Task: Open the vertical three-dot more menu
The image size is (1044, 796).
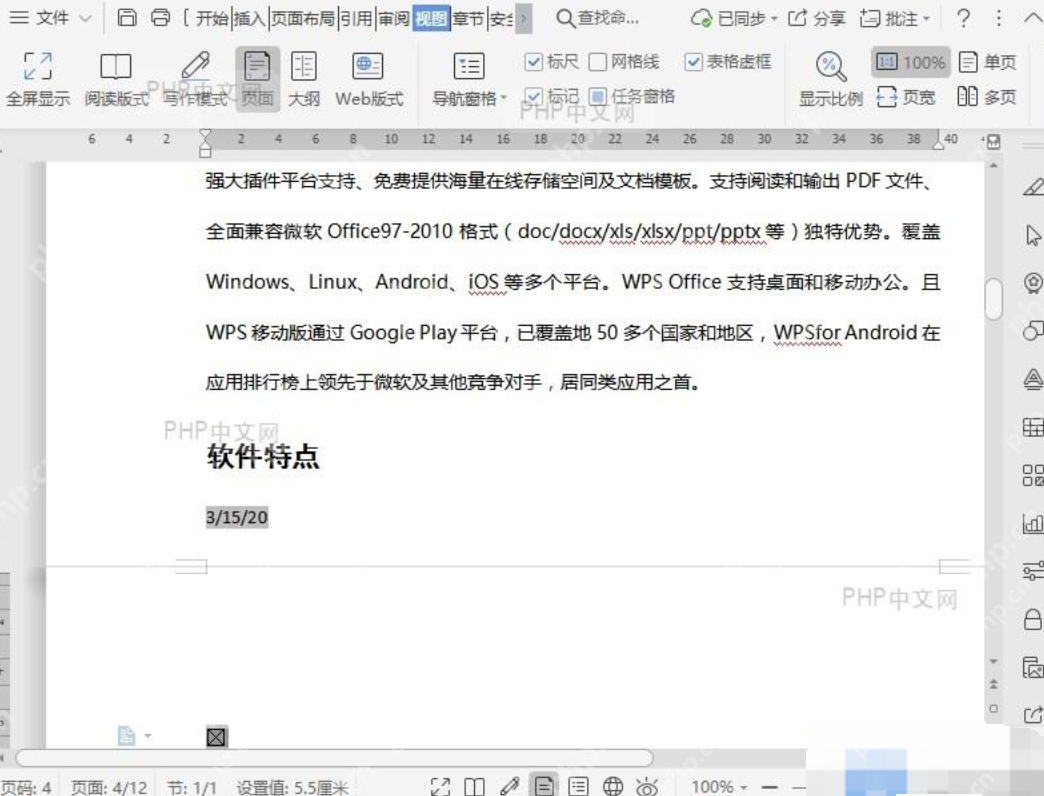Action: (x=998, y=18)
